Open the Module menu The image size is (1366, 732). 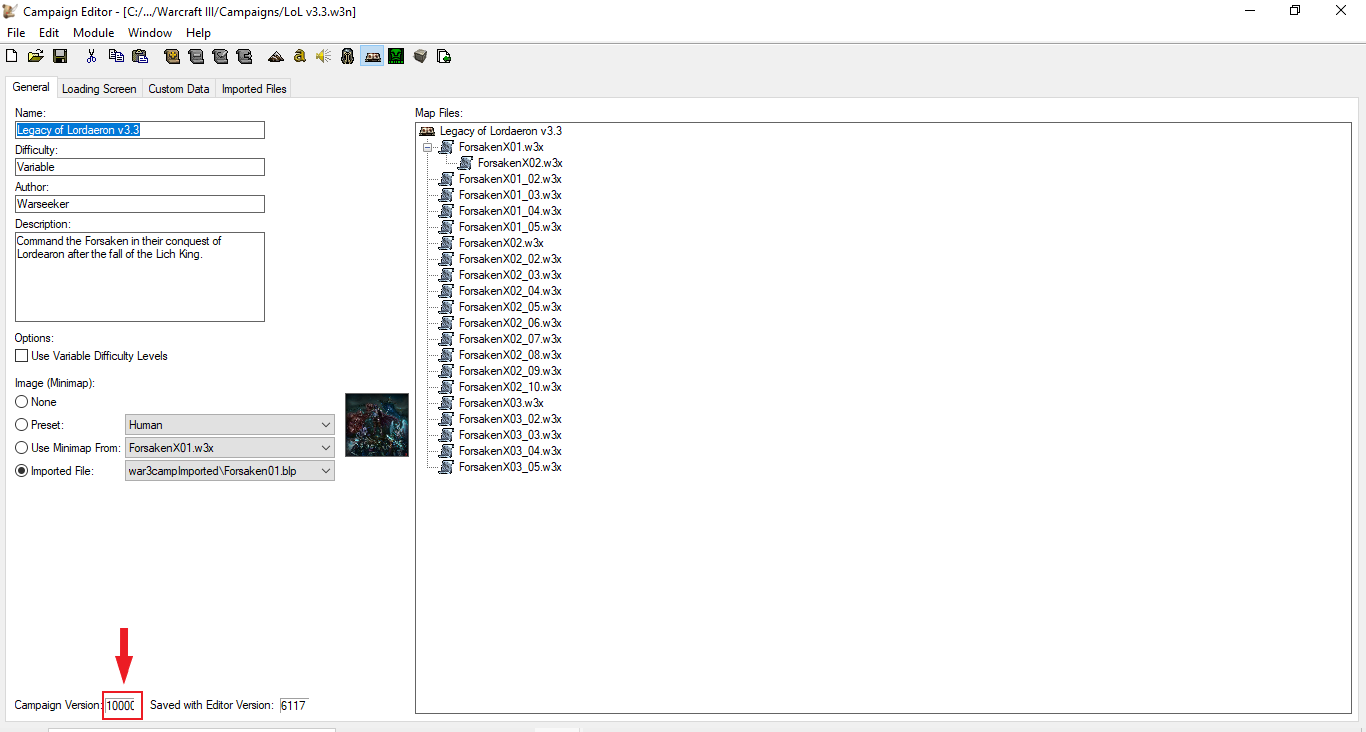tap(94, 33)
